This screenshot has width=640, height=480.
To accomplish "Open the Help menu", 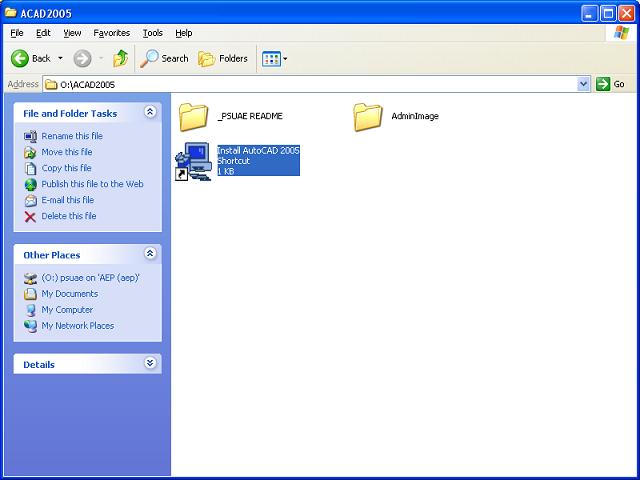I will coord(184,33).
